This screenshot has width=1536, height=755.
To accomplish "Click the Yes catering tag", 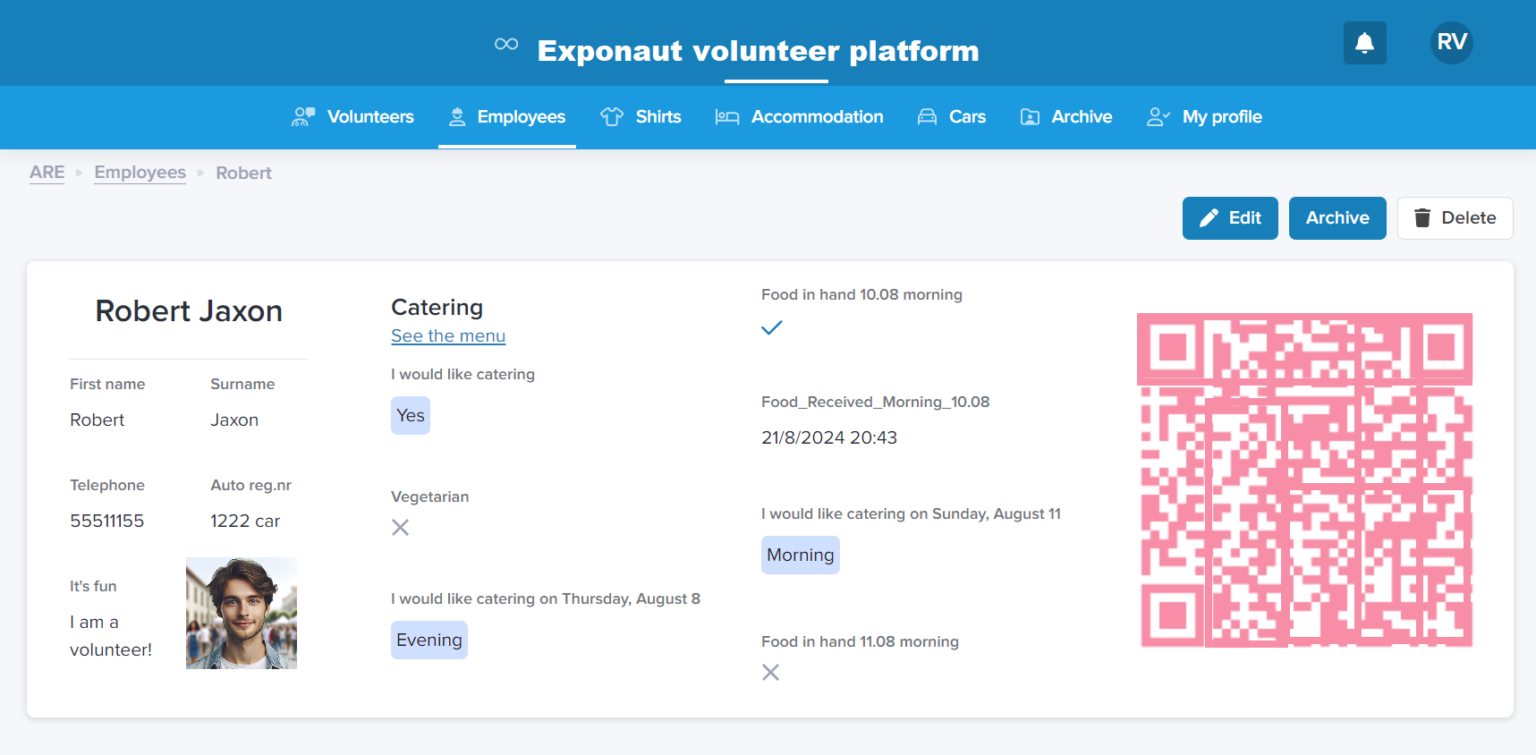I will (x=410, y=415).
